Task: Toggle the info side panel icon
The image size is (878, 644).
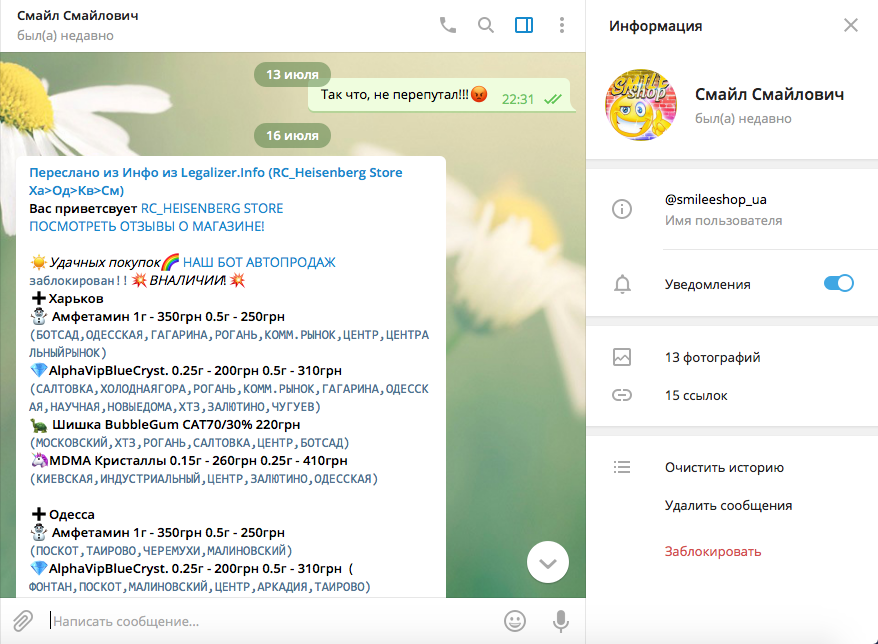Action: [524, 25]
